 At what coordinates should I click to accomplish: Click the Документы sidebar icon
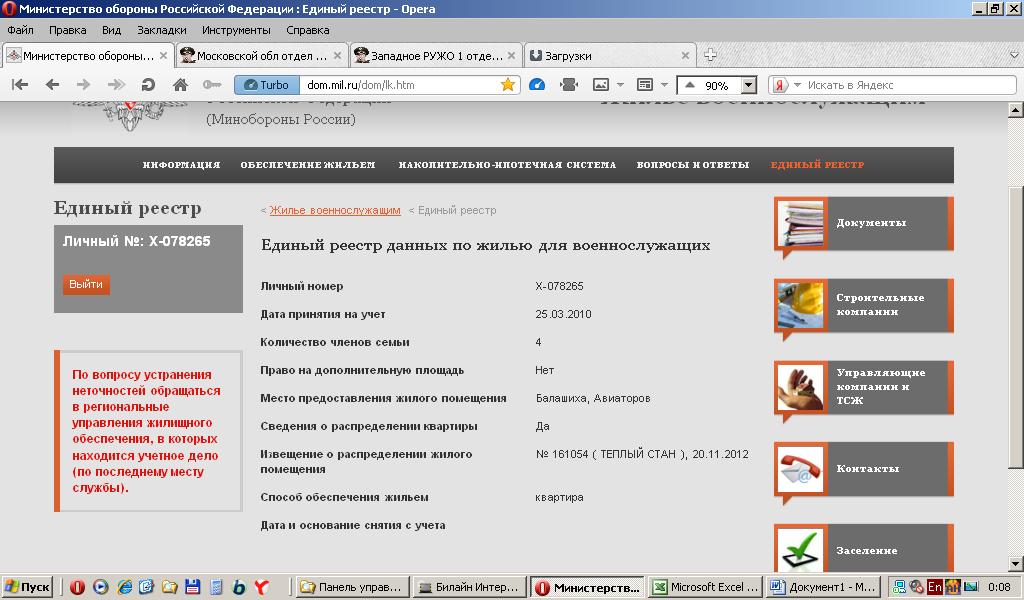pyautogui.click(x=800, y=223)
